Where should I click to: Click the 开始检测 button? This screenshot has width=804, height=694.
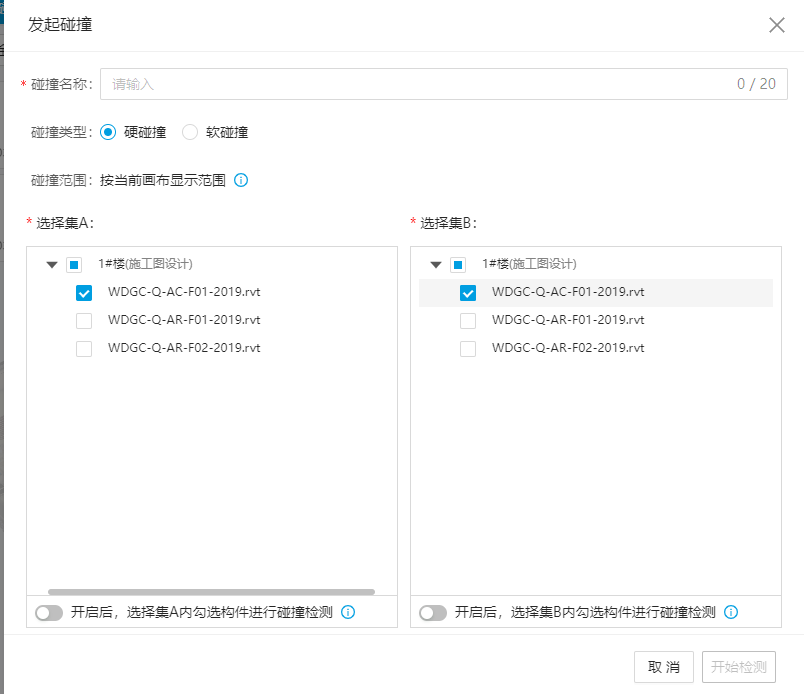click(739, 667)
